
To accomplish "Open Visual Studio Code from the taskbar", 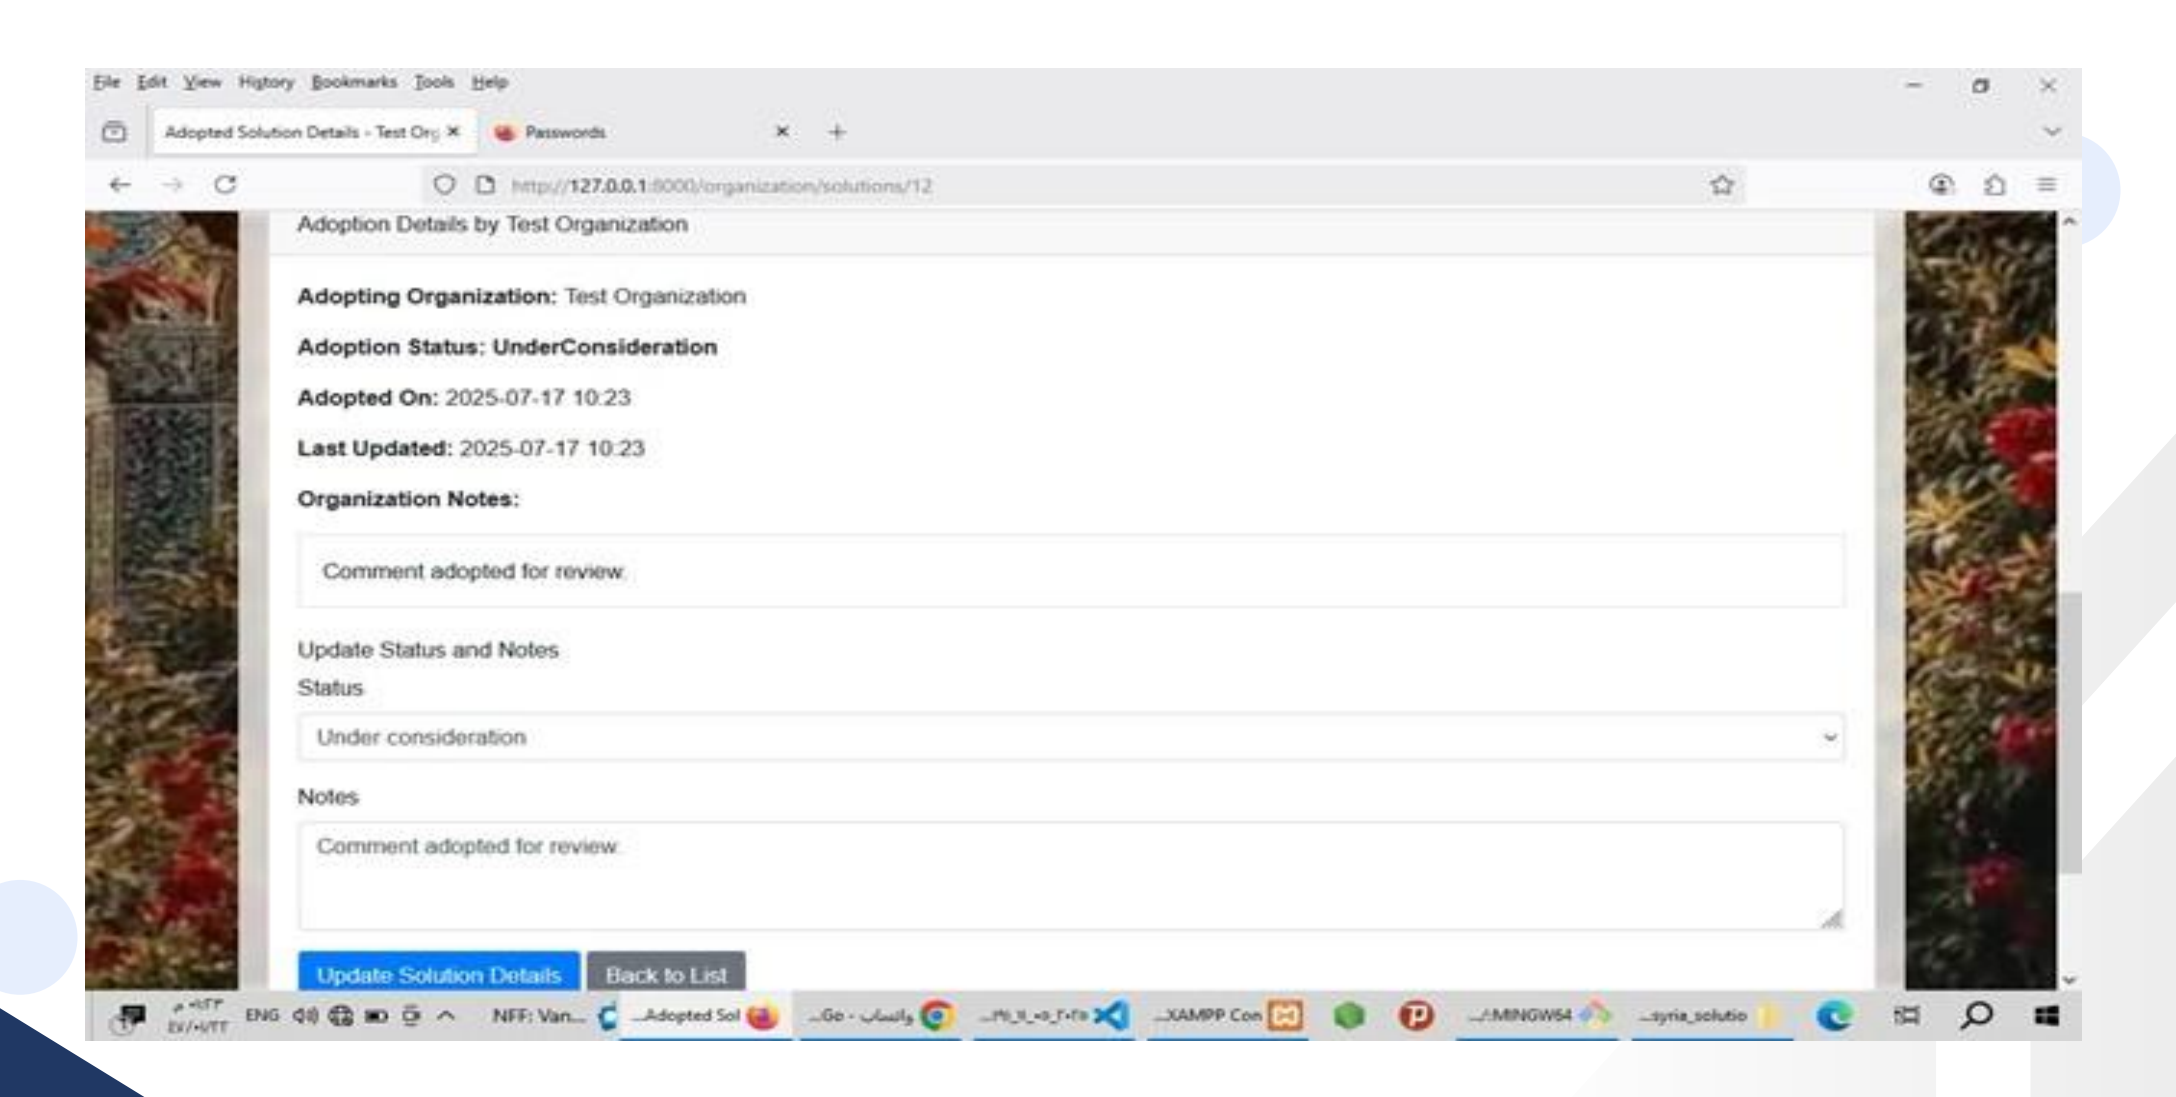I will pyautogui.click(x=1110, y=1015).
